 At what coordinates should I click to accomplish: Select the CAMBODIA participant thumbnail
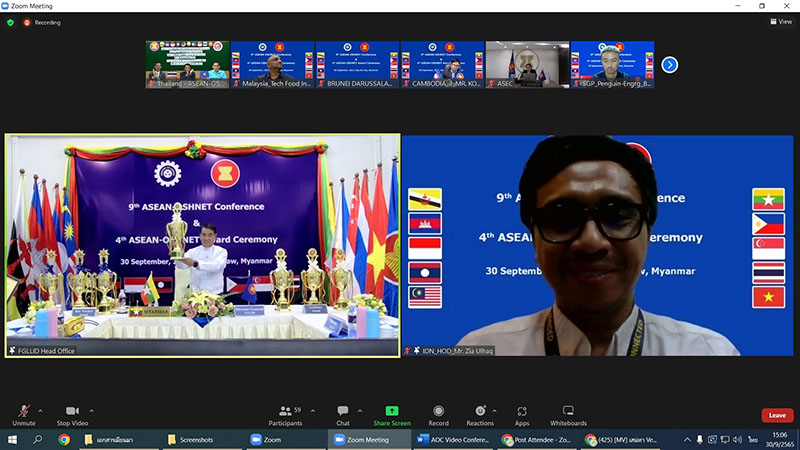tap(441, 65)
